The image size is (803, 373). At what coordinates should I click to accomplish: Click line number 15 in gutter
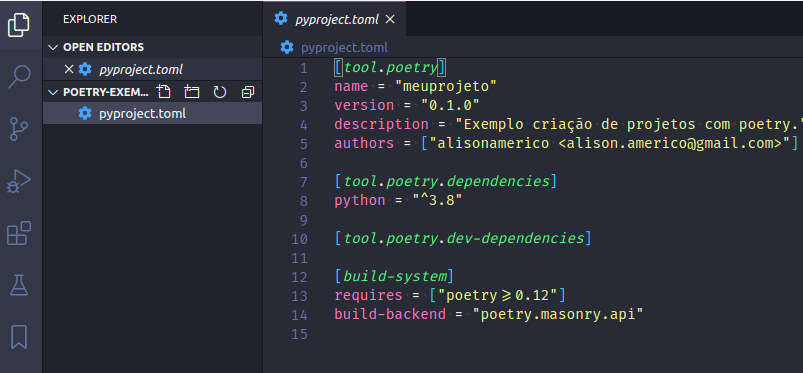tap(300, 334)
